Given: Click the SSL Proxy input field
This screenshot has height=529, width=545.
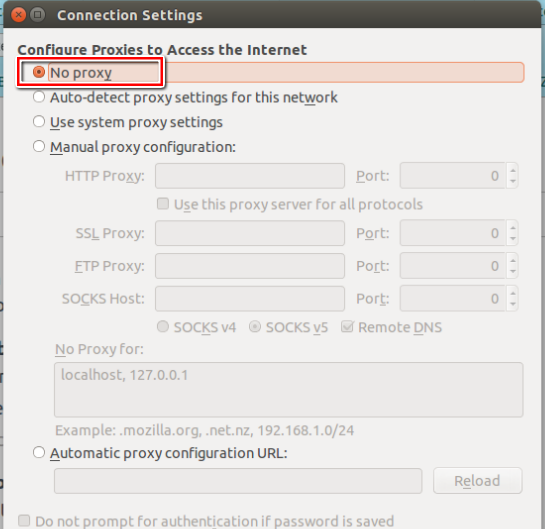Looking at the screenshot, I should (x=250, y=233).
